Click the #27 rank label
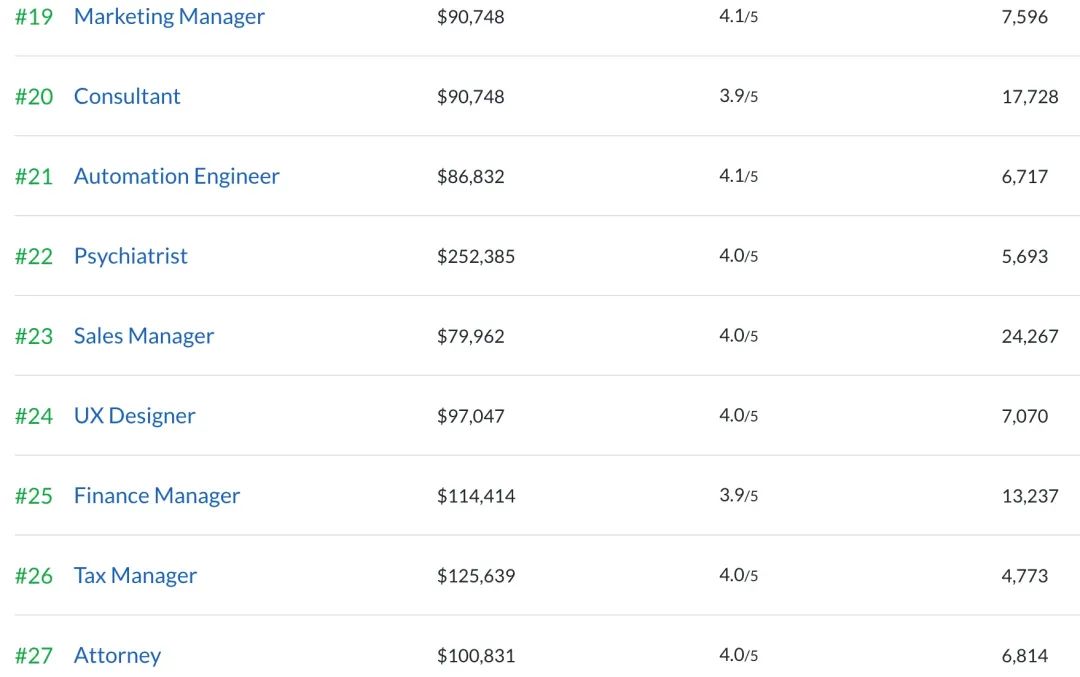This screenshot has width=1080, height=677. 33,656
